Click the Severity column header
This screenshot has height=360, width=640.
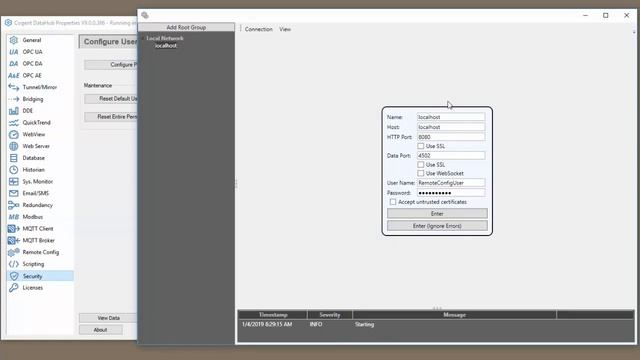[x=330, y=315]
